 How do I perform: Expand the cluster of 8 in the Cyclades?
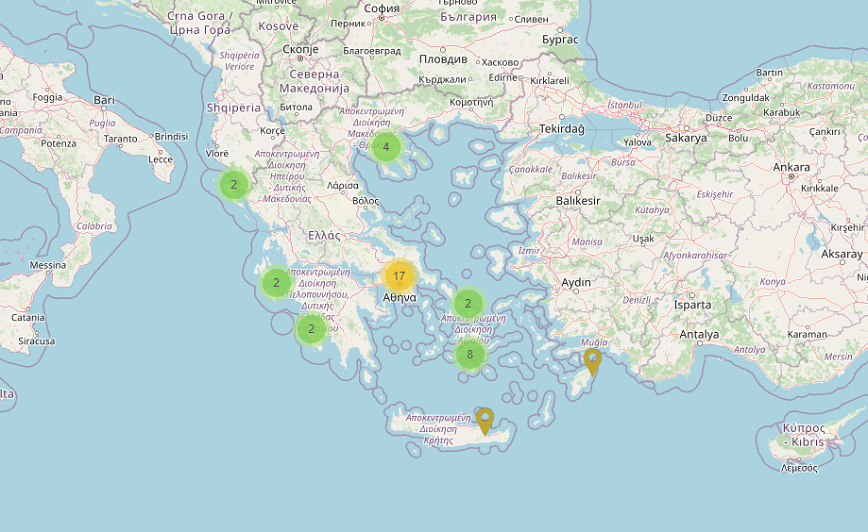pyautogui.click(x=470, y=354)
